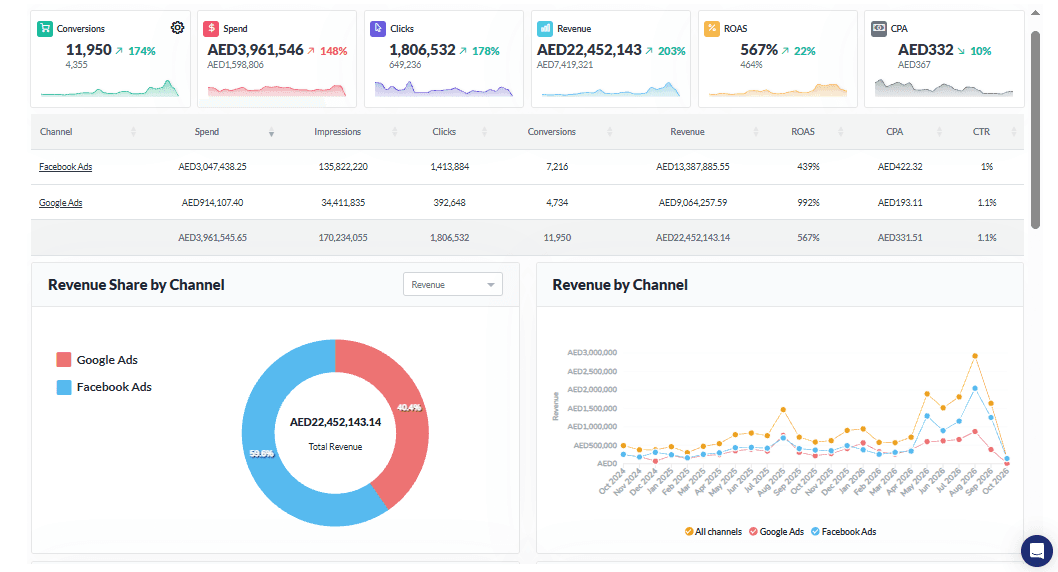Toggle All channels series in legend
This screenshot has height=572, width=1058.
pyautogui.click(x=713, y=532)
